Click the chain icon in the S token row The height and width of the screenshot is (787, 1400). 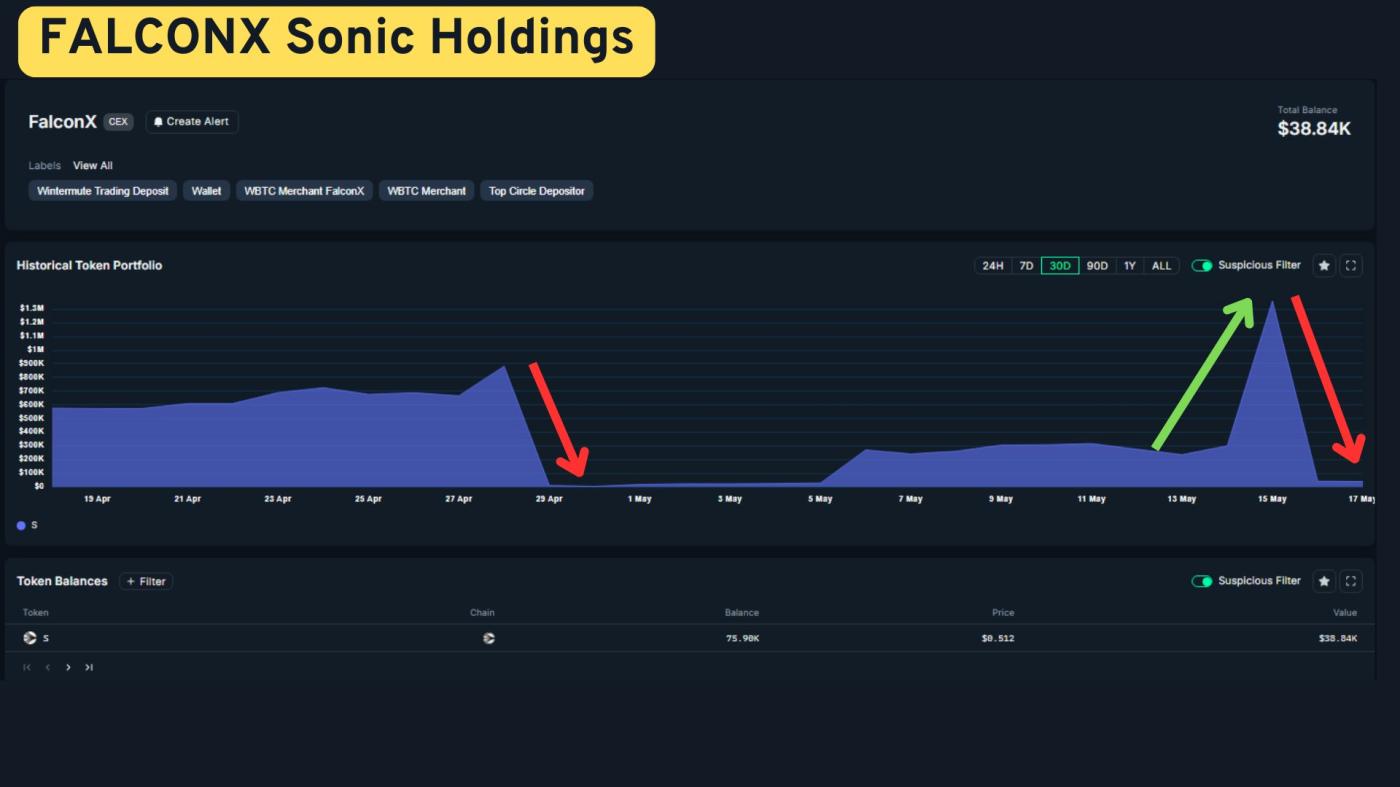click(490, 637)
